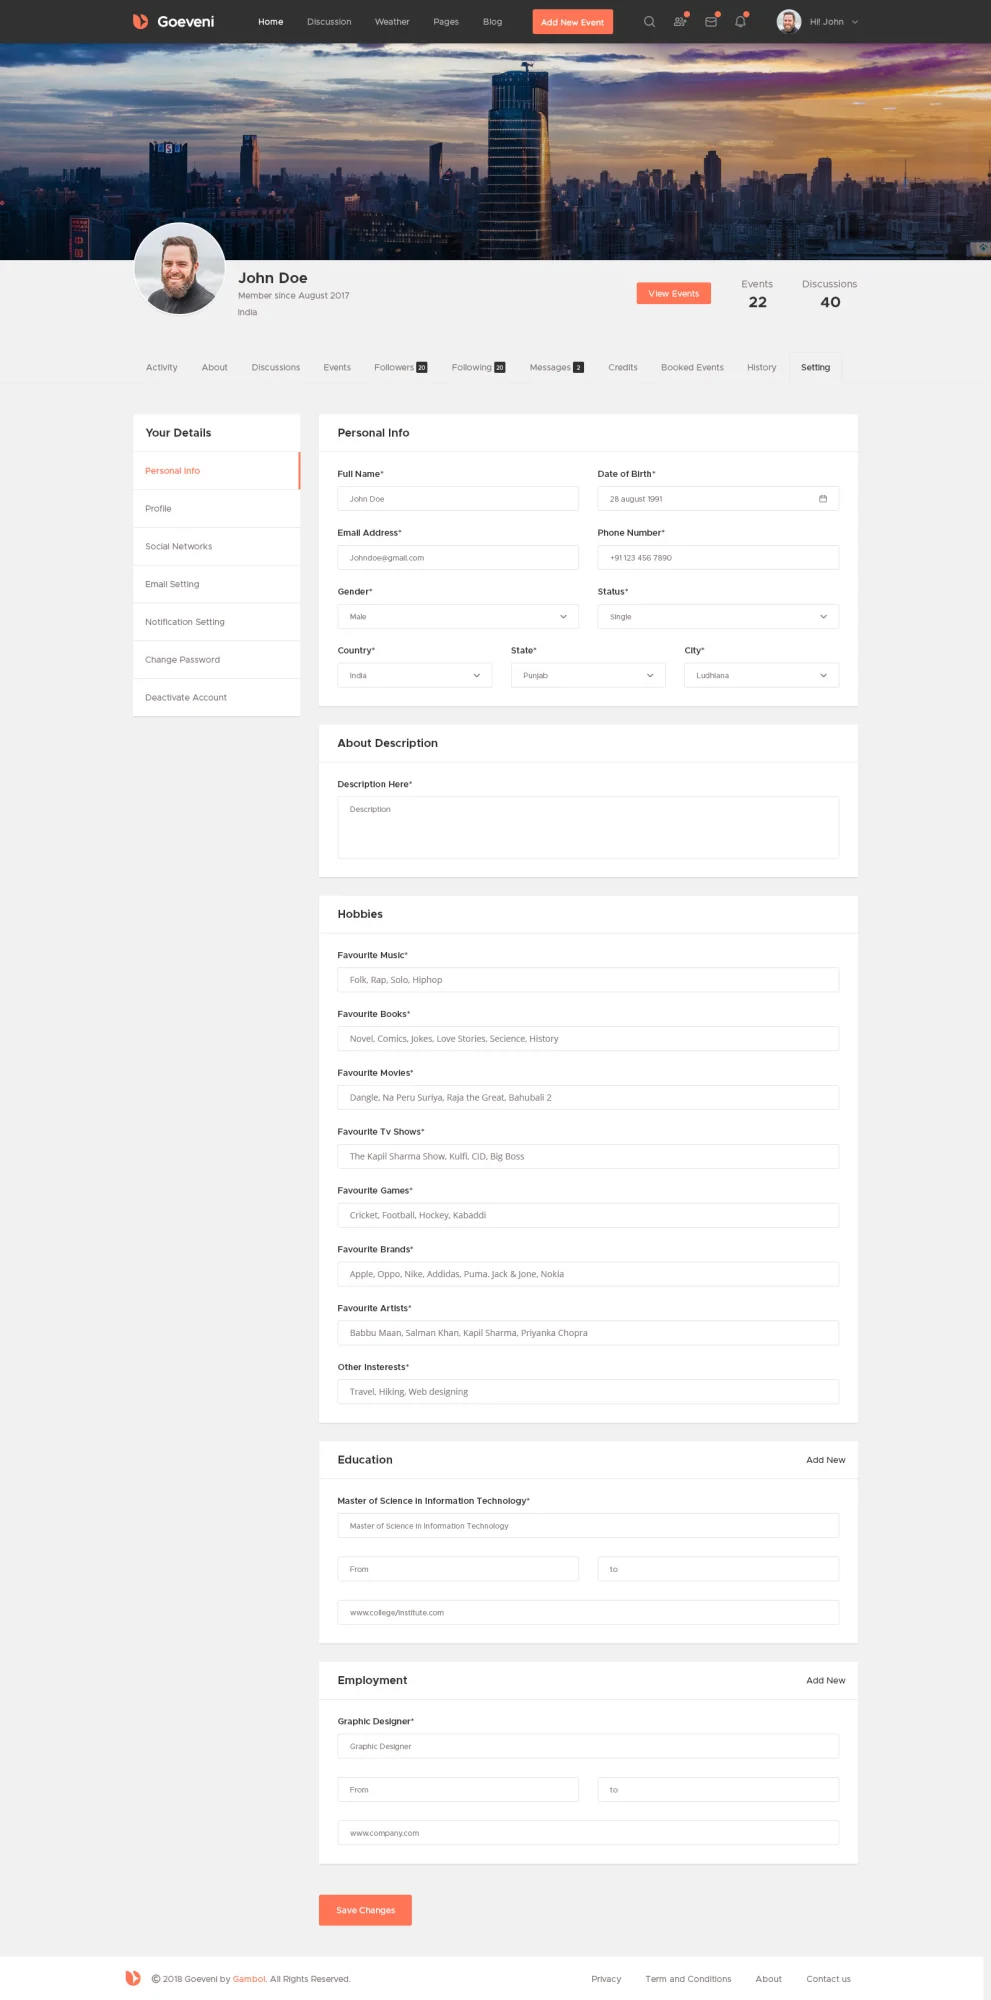The width and height of the screenshot is (991, 2000).
Task: Open the Followers tab
Action: 399,368
